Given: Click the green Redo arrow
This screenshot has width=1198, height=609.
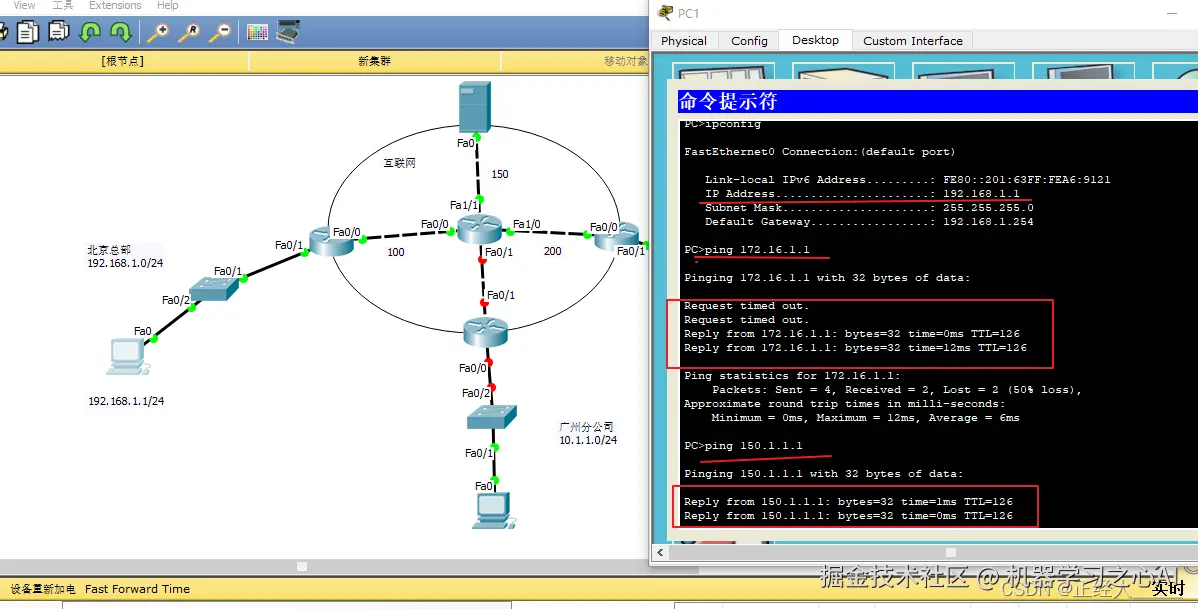Looking at the screenshot, I should click(x=121, y=32).
